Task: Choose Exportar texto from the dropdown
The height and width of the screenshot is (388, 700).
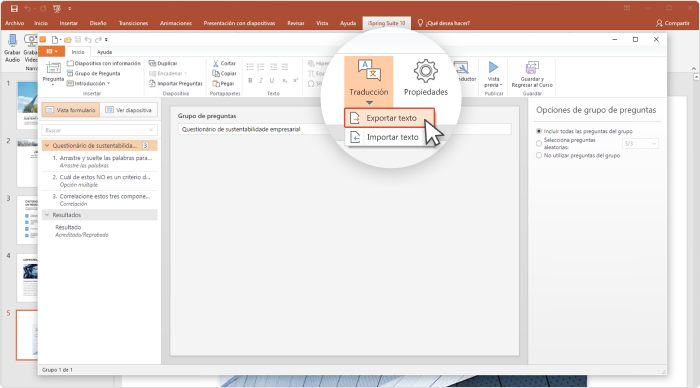Action: 389,118
